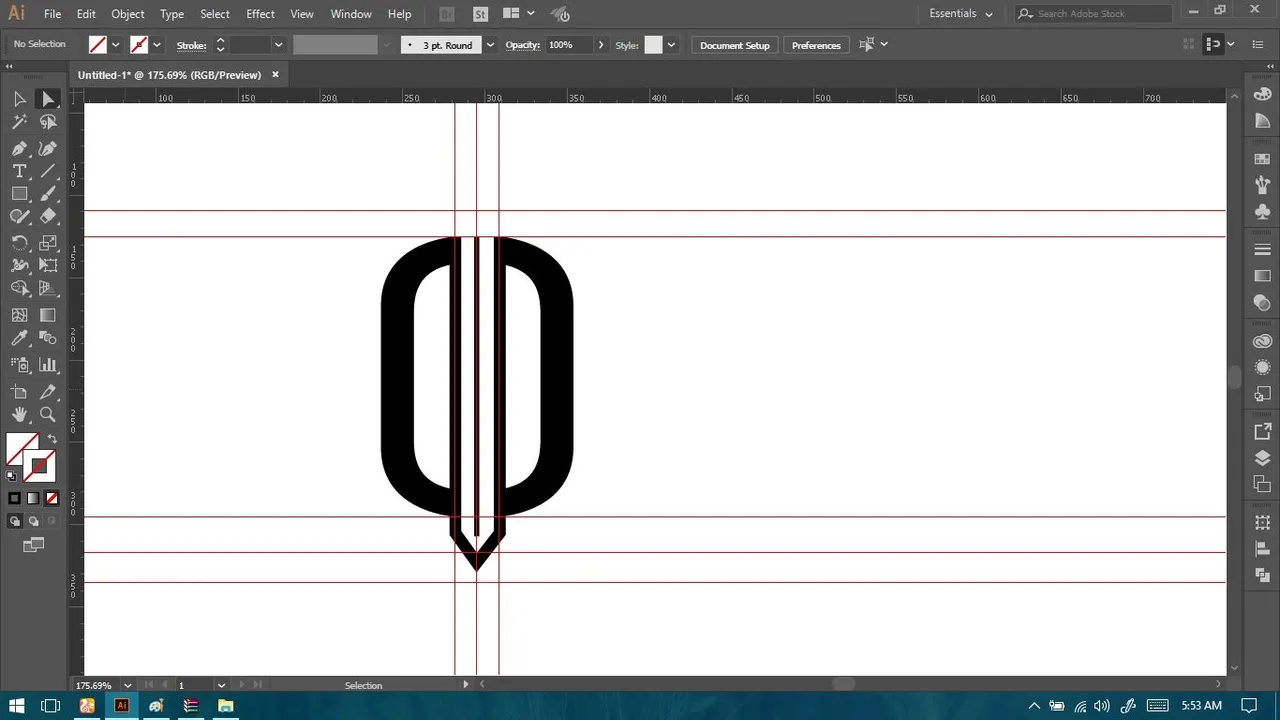
Task: Swap fill and stroke arrows
Action: [x=52, y=439]
